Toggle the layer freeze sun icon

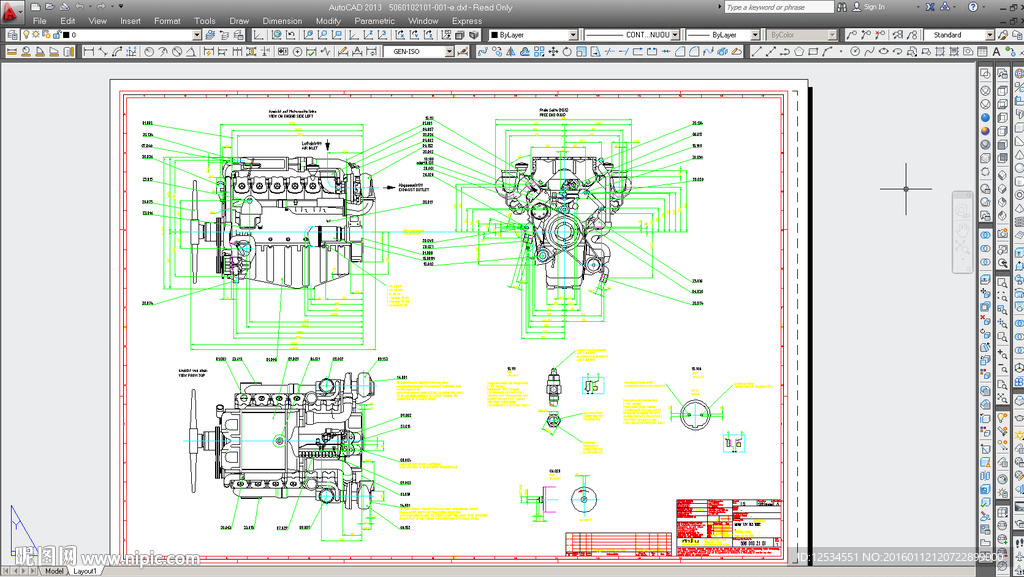(x=37, y=35)
